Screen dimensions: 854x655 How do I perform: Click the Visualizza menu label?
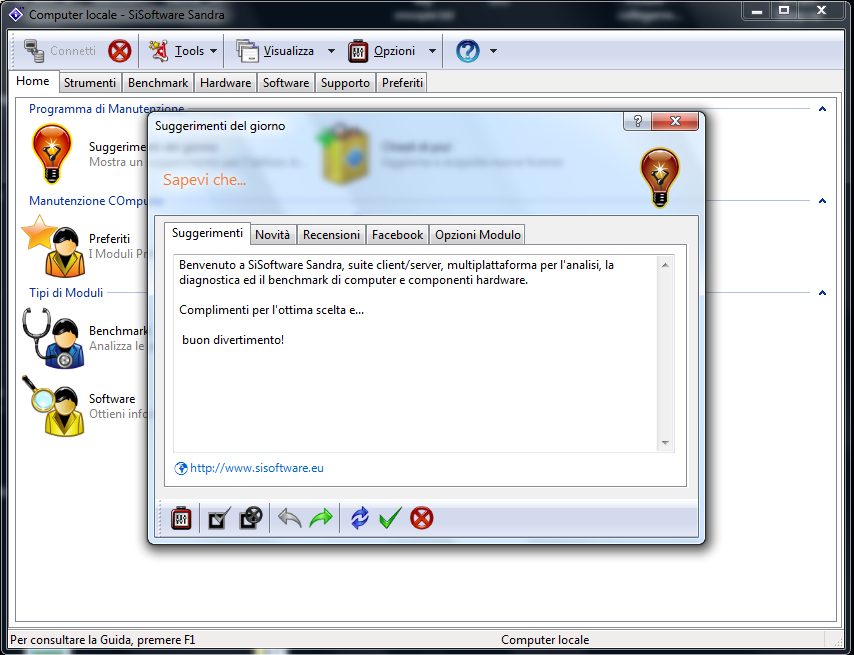point(289,51)
